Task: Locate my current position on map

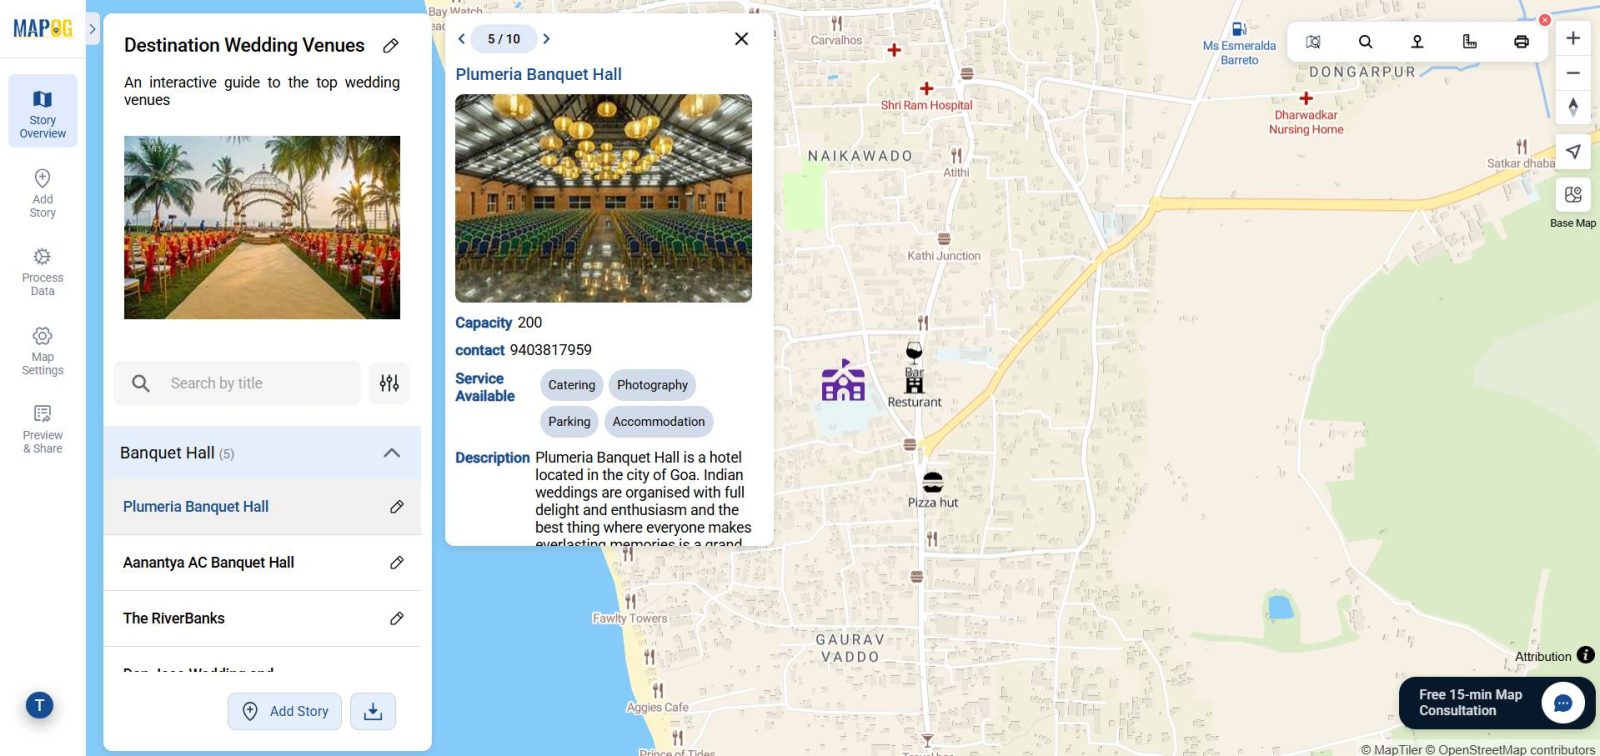Action: pyautogui.click(x=1573, y=152)
